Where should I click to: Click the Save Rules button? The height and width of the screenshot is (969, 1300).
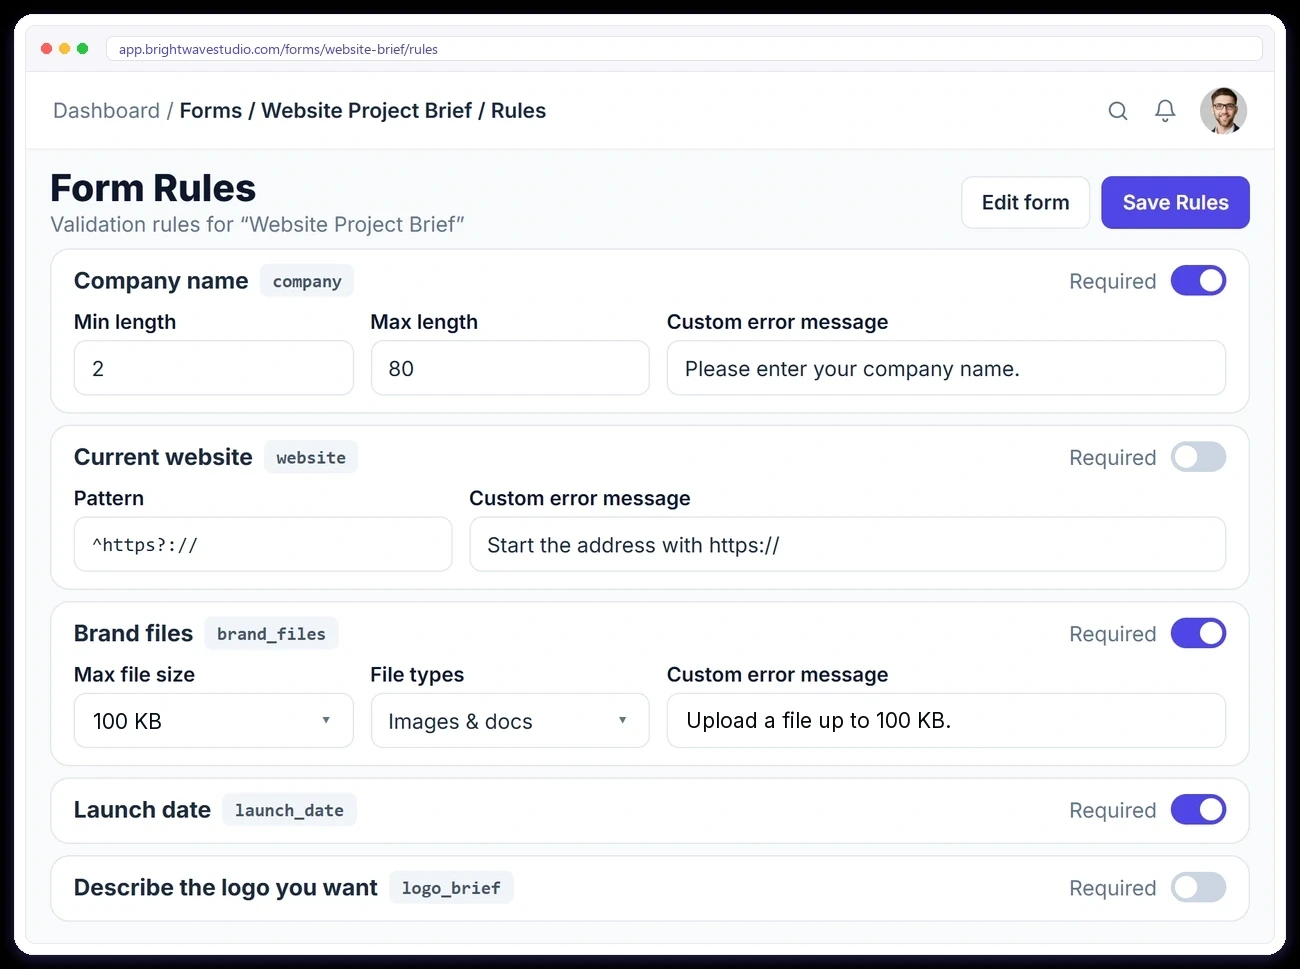point(1175,202)
